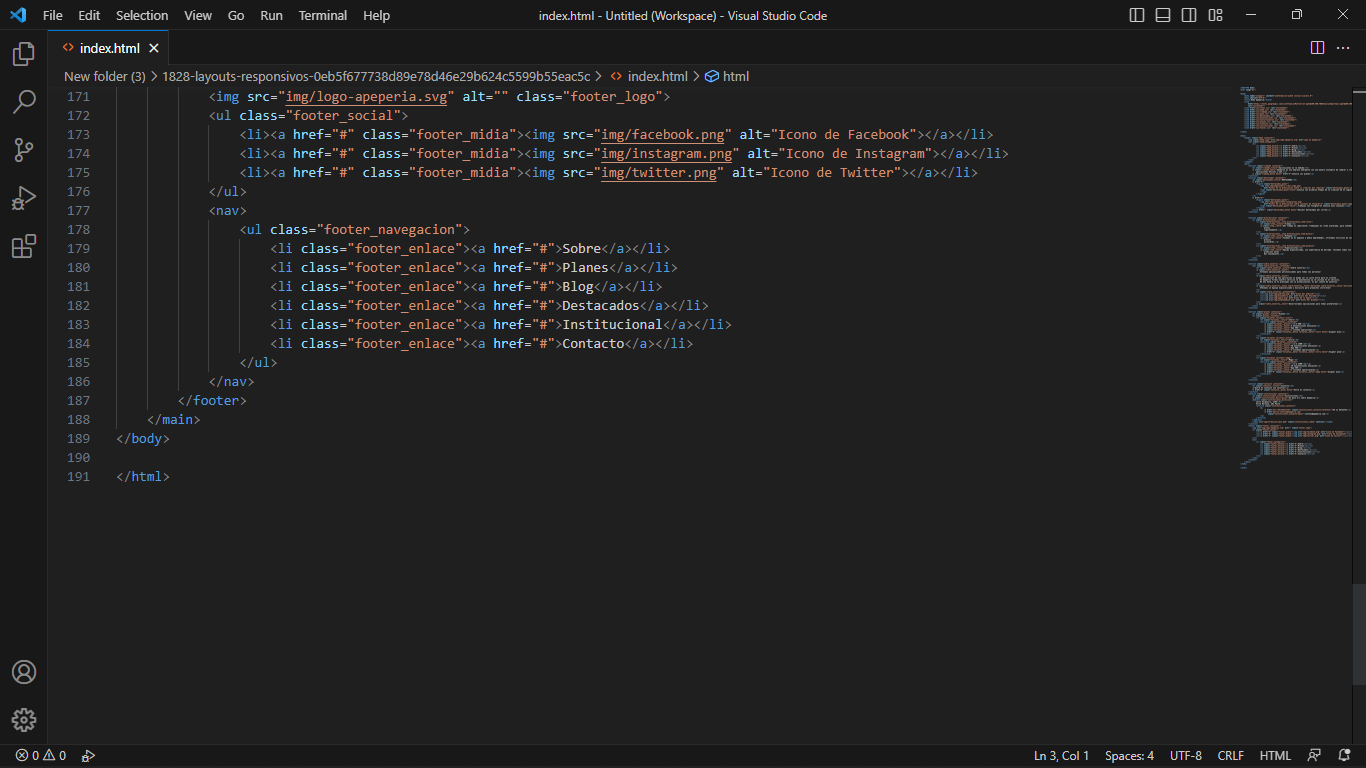Viewport: 1366px width, 768px height.
Task: Click the Accounts icon
Action: 24,672
